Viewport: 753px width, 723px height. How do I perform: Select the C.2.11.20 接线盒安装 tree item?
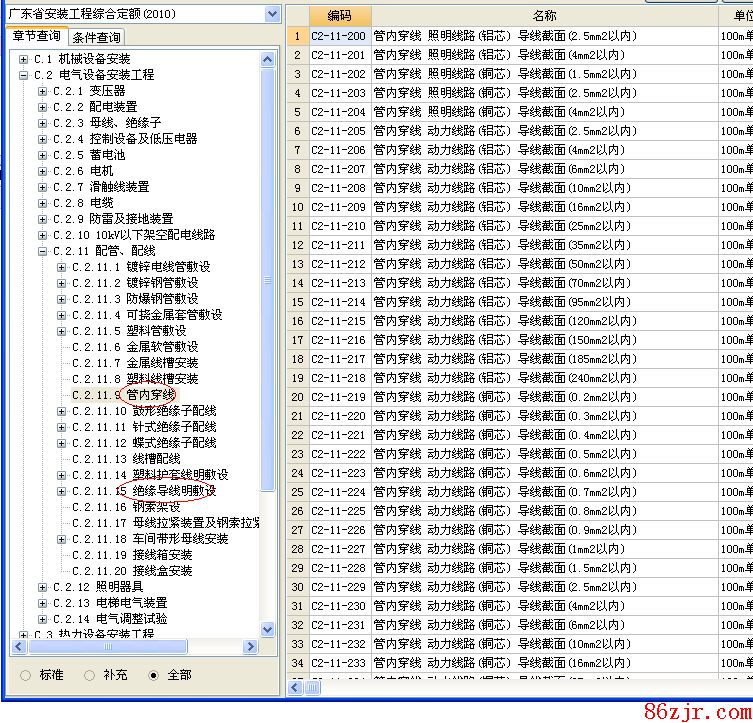(162, 571)
